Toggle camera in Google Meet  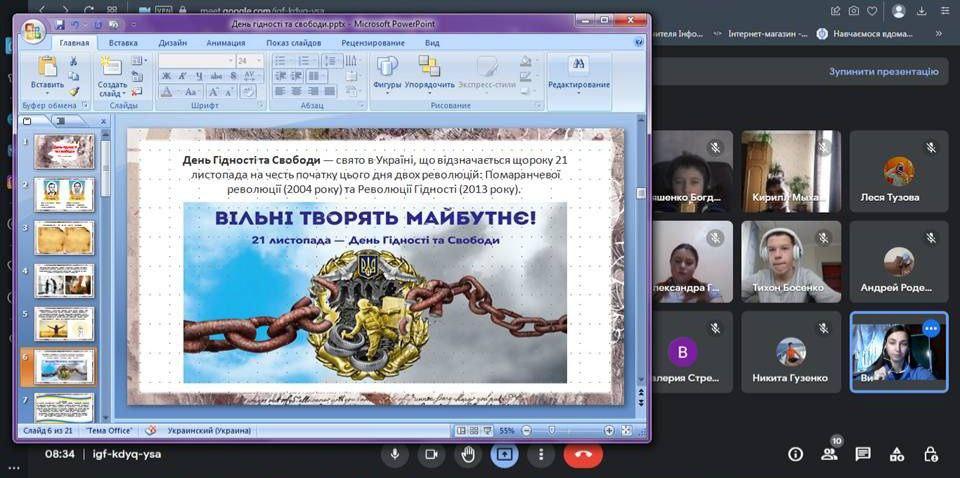tap(432, 454)
